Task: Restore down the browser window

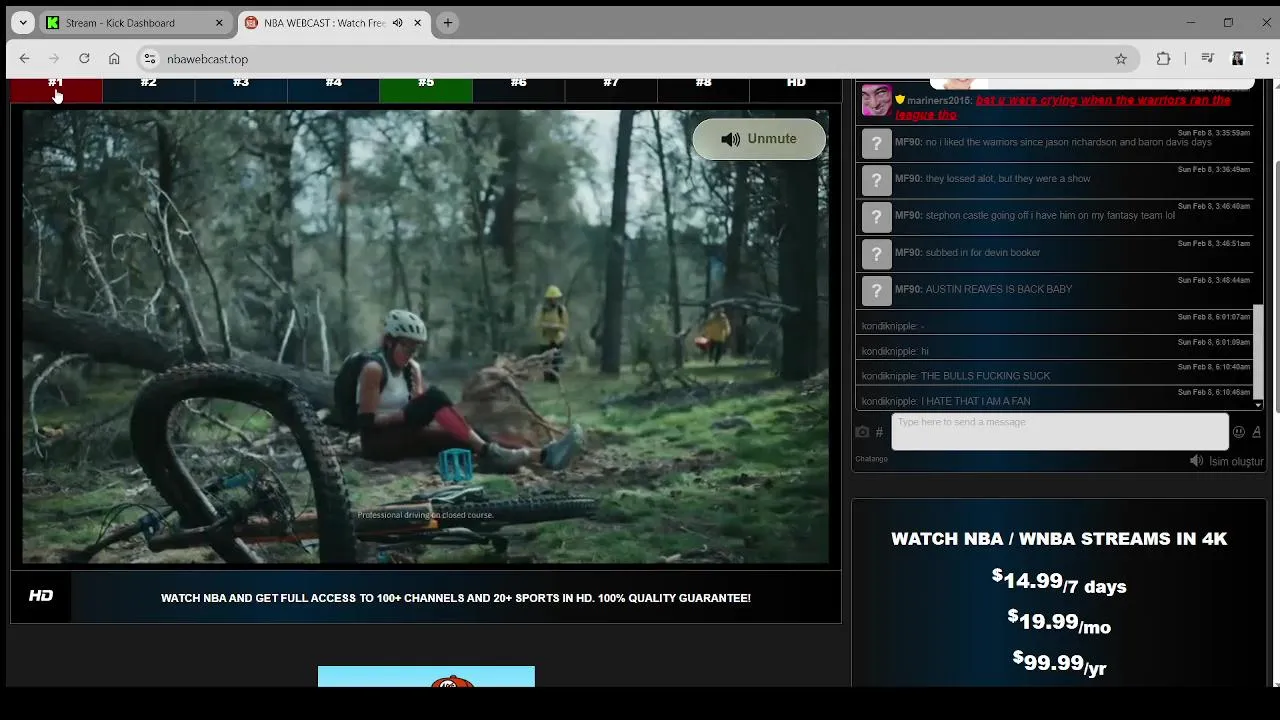Action: click(x=1228, y=22)
